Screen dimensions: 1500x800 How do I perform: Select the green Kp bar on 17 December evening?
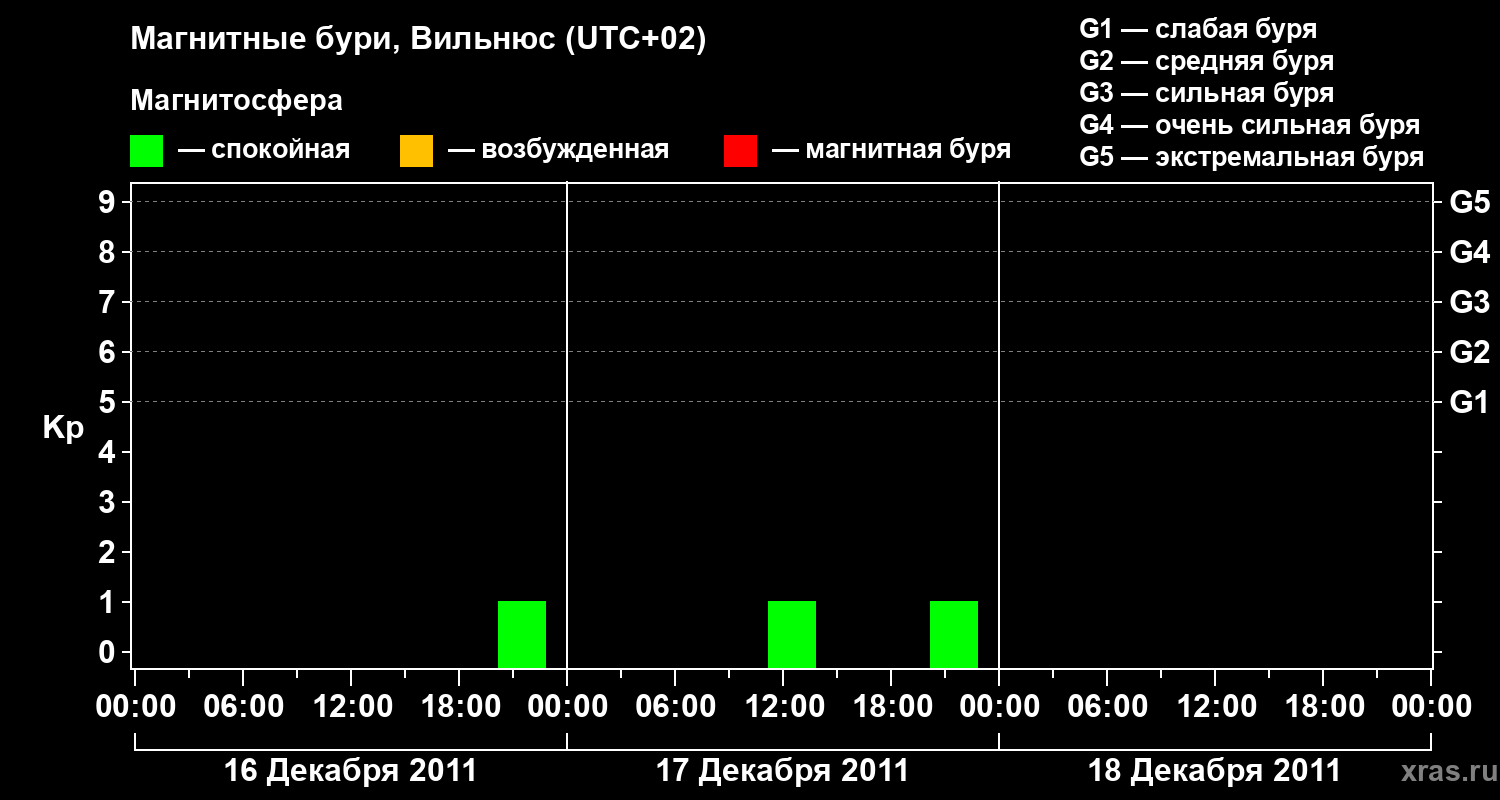coord(954,634)
